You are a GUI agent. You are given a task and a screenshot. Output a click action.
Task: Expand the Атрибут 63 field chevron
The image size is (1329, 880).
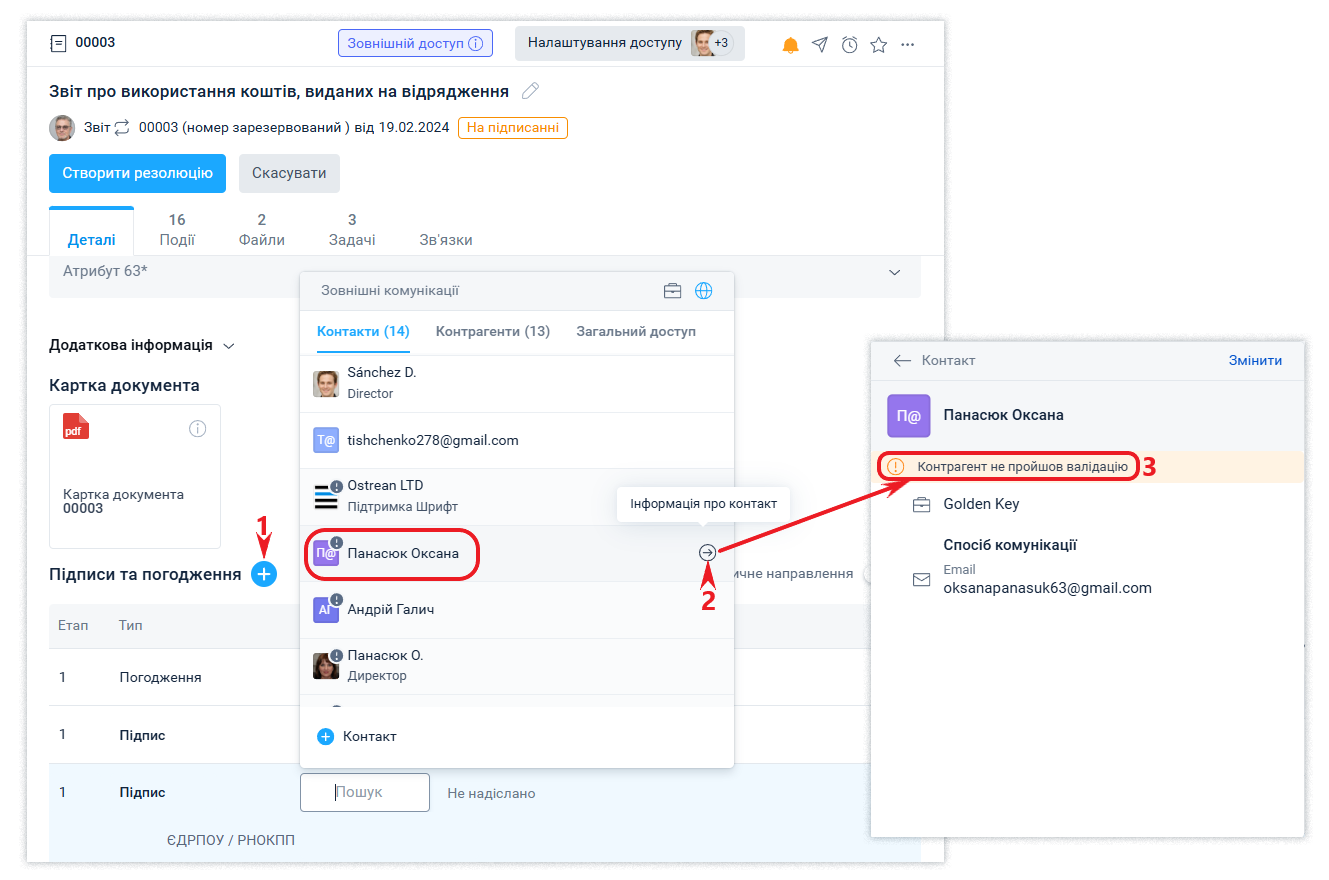(894, 272)
